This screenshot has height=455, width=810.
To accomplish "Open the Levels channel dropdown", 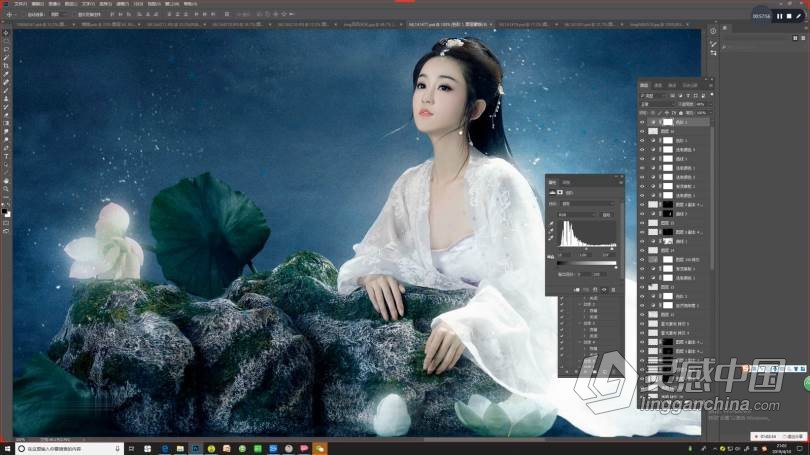I will [578, 215].
